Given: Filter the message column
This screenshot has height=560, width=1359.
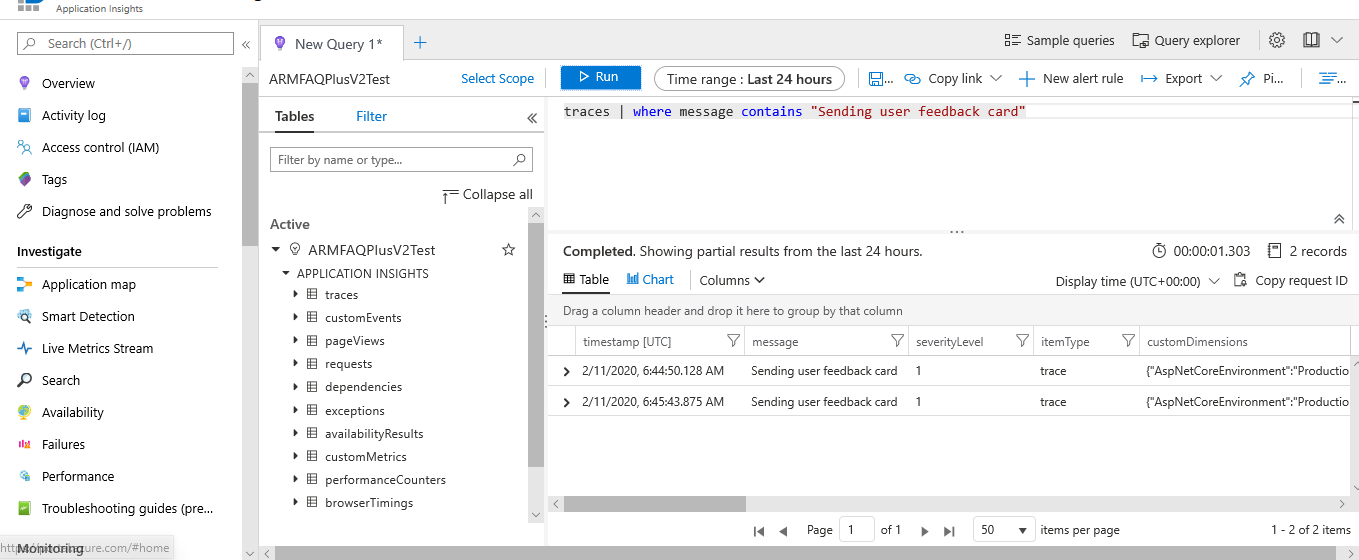Looking at the screenshot, I should [x=897, y=341].
